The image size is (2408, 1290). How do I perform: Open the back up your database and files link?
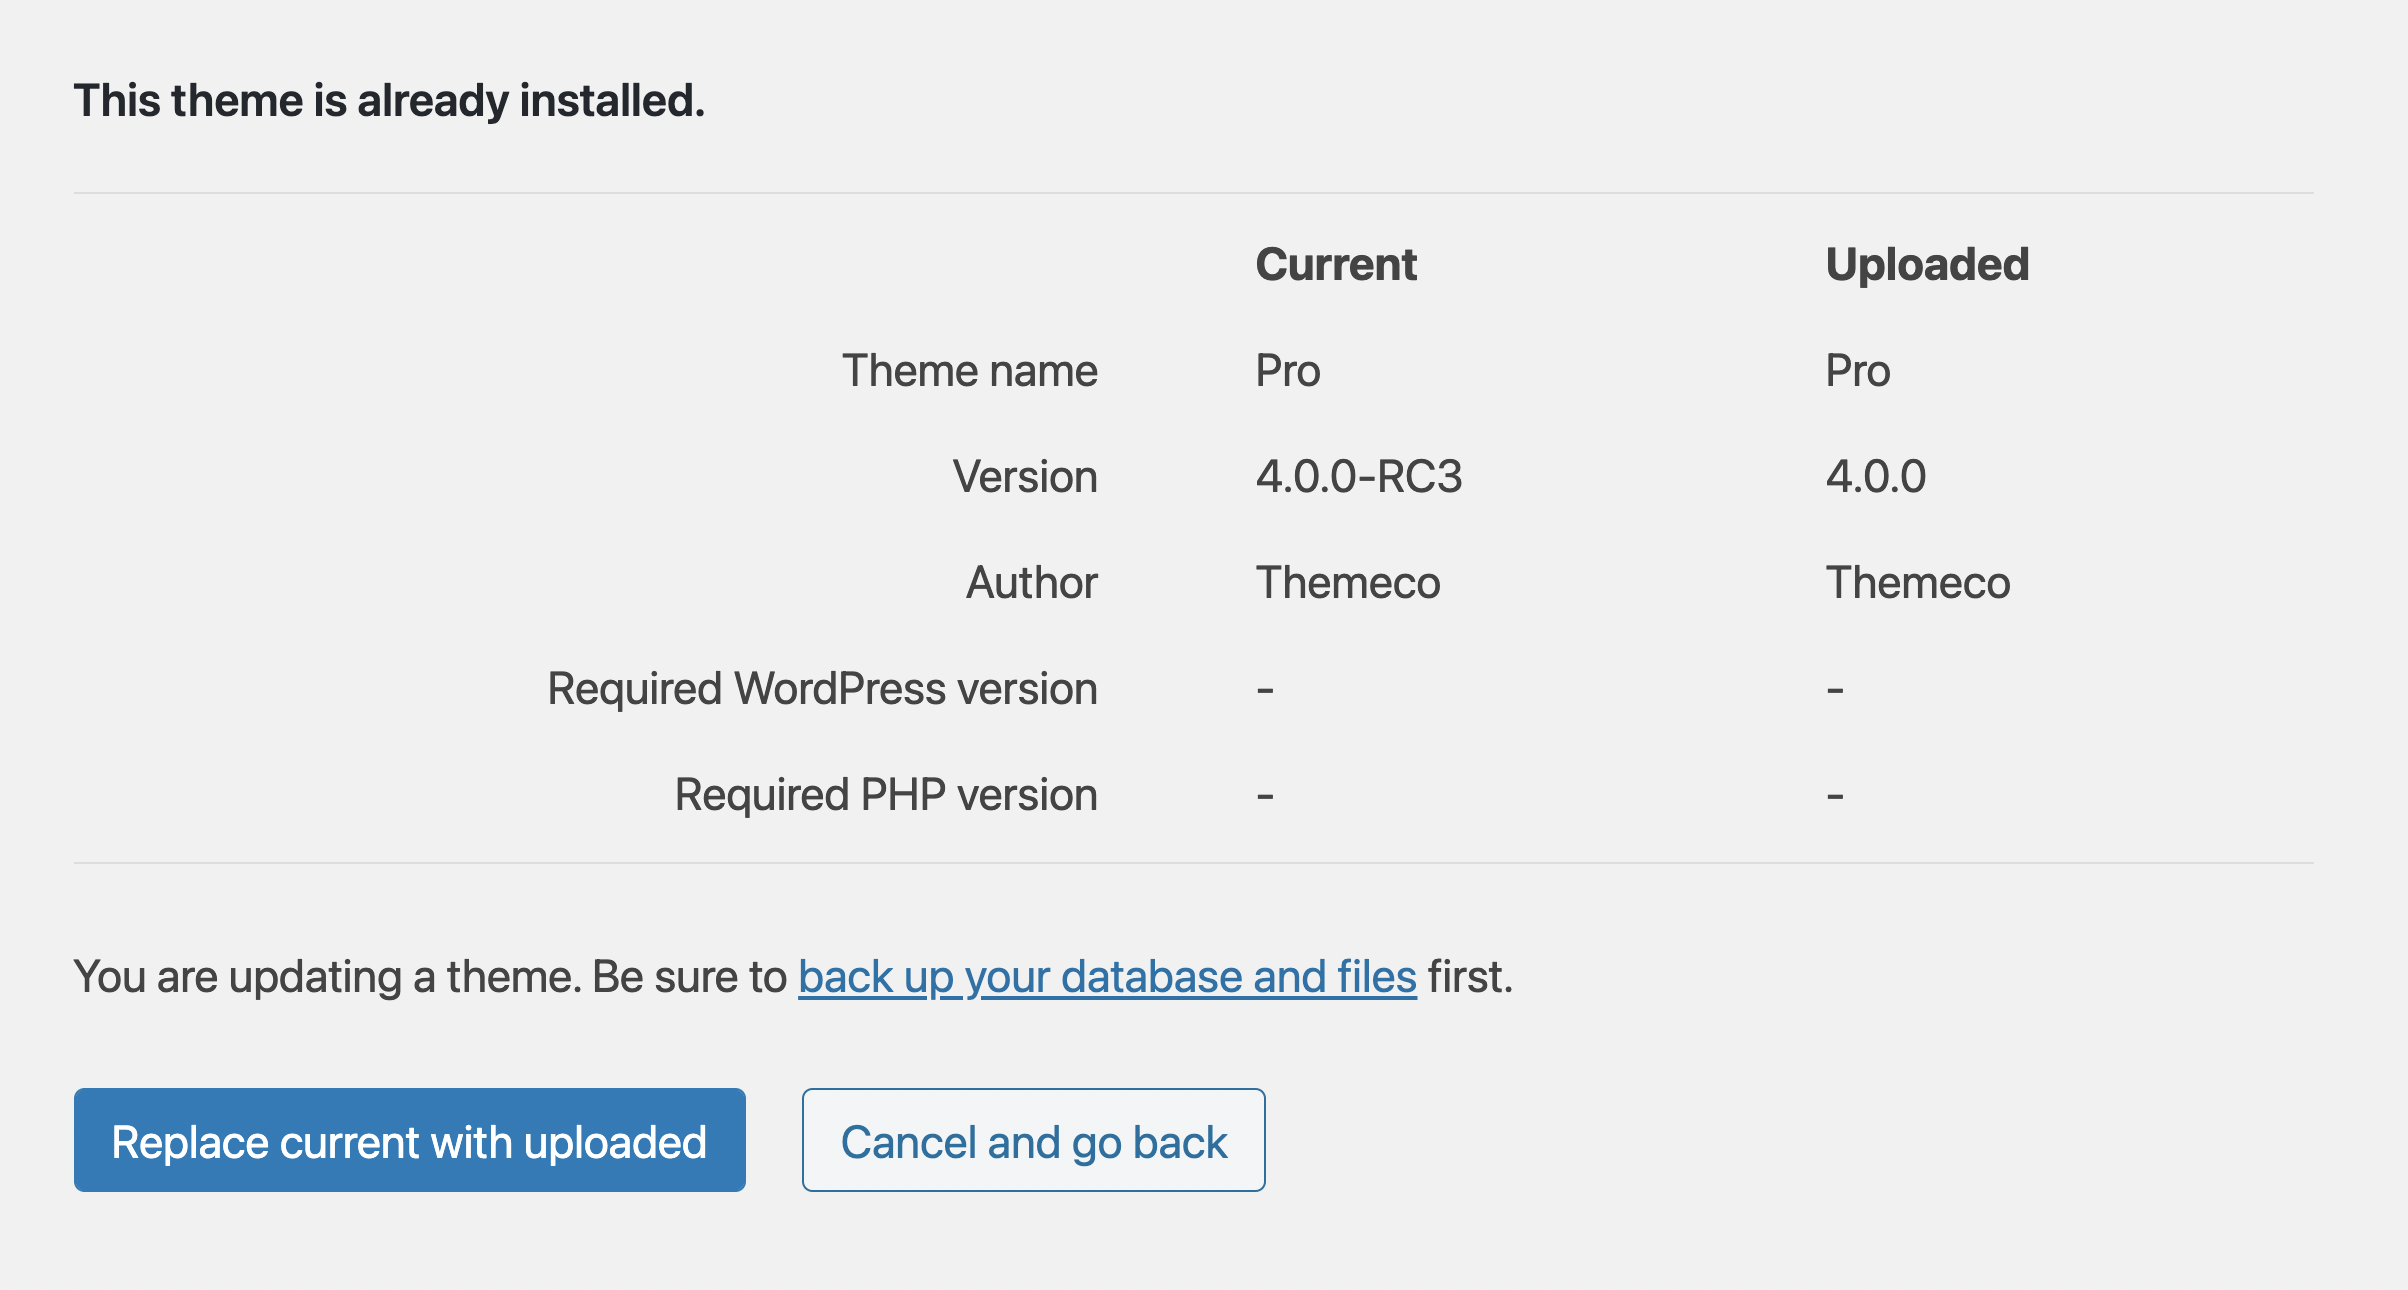(1106, 976)
